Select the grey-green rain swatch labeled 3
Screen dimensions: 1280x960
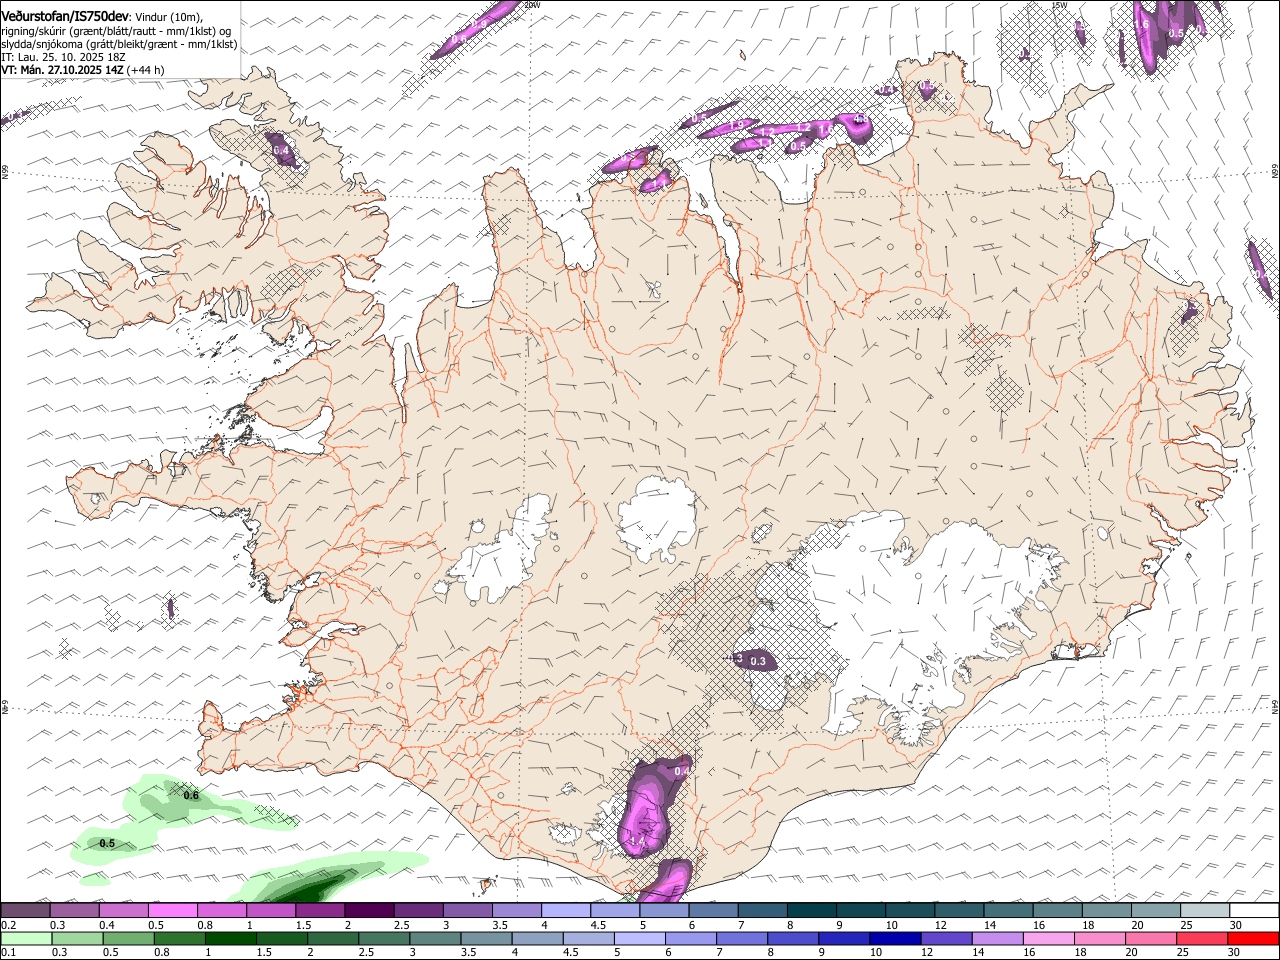coord(435,938)
